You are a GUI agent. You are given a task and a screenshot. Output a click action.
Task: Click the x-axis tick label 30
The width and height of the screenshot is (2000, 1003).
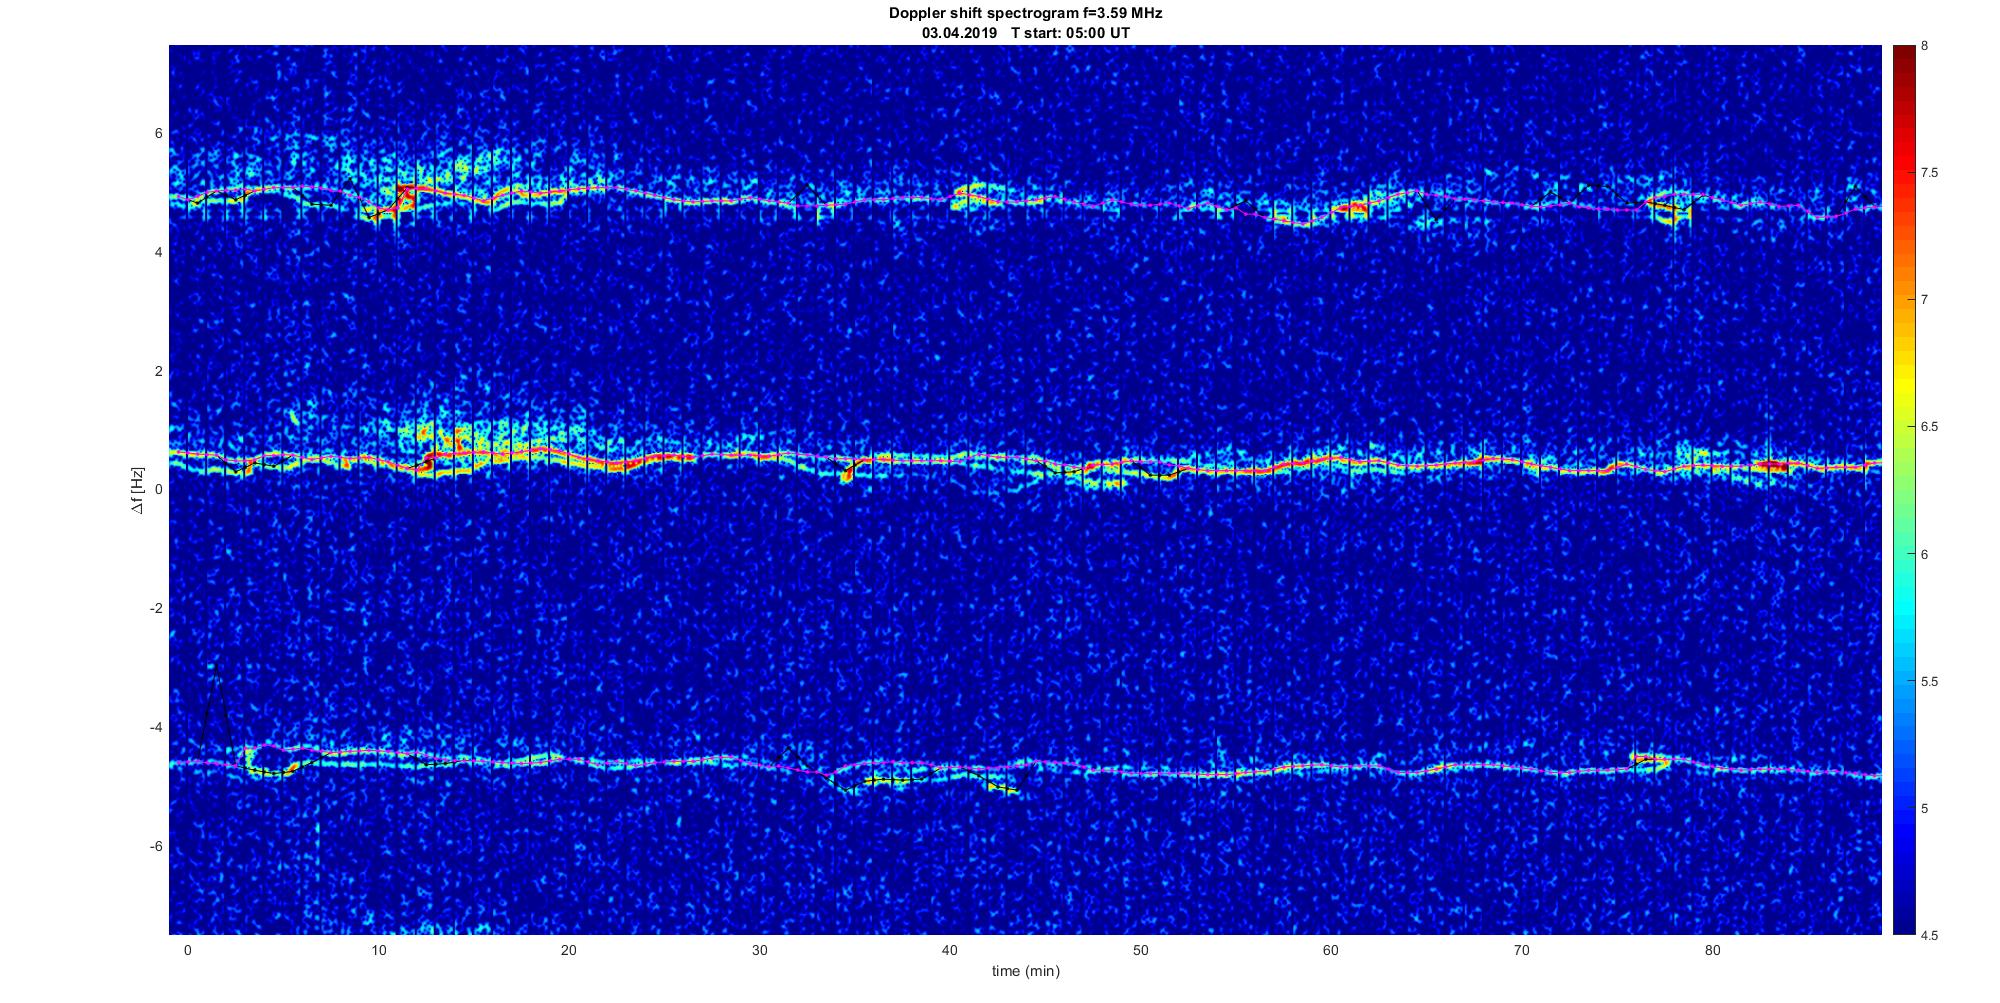(x=759, y=950)
